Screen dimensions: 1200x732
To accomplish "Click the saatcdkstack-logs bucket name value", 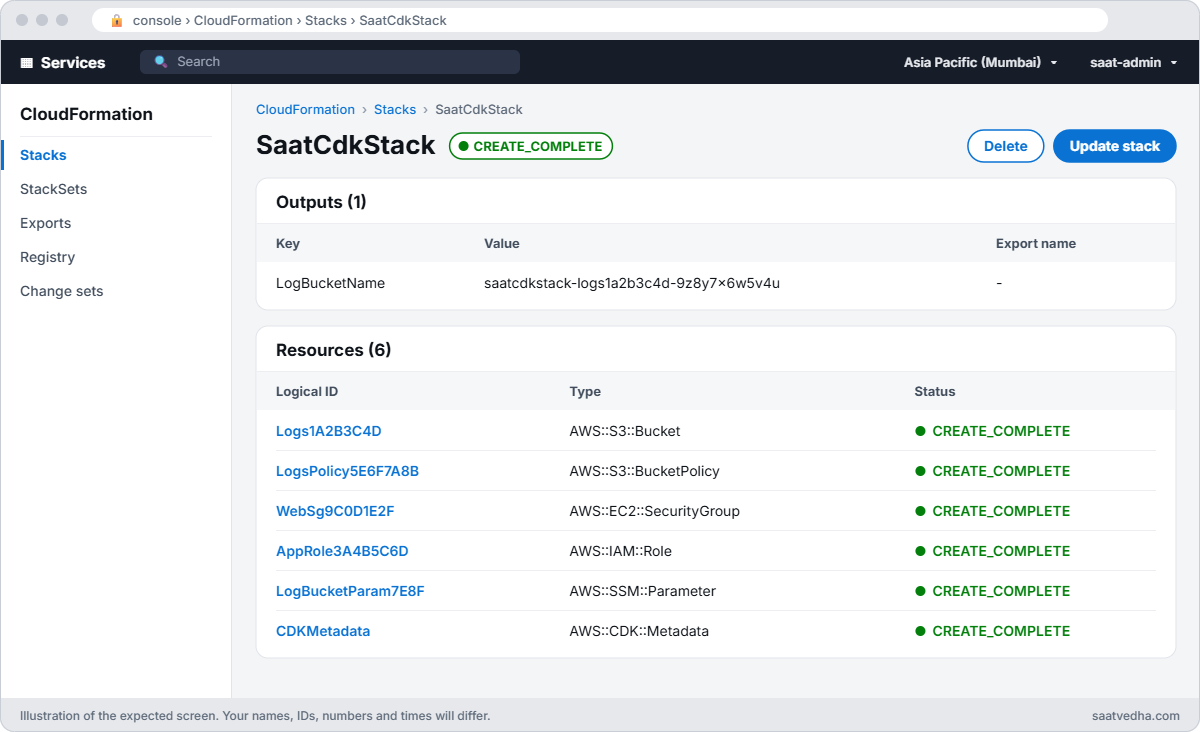I will tap(632, 283).
